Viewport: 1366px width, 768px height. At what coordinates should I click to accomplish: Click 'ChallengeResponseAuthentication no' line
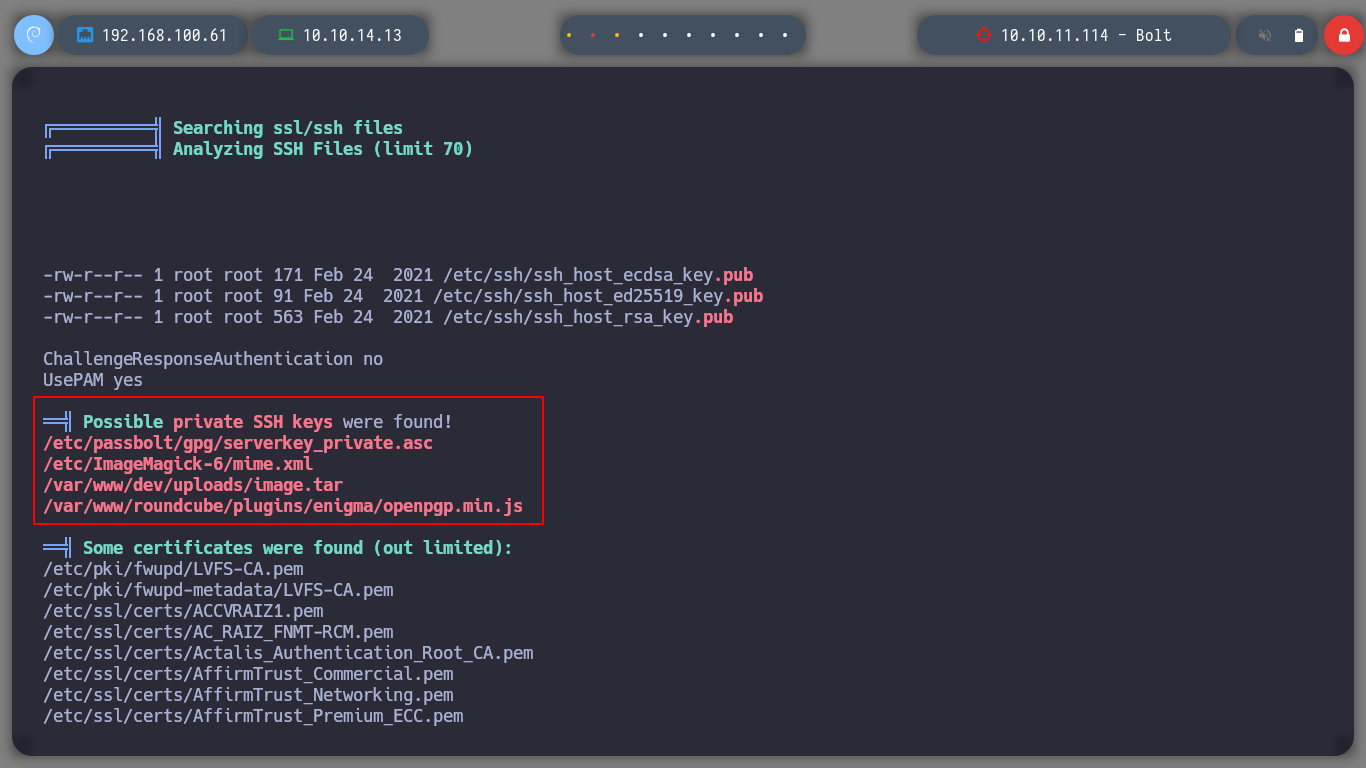click(x=213, y=359)
